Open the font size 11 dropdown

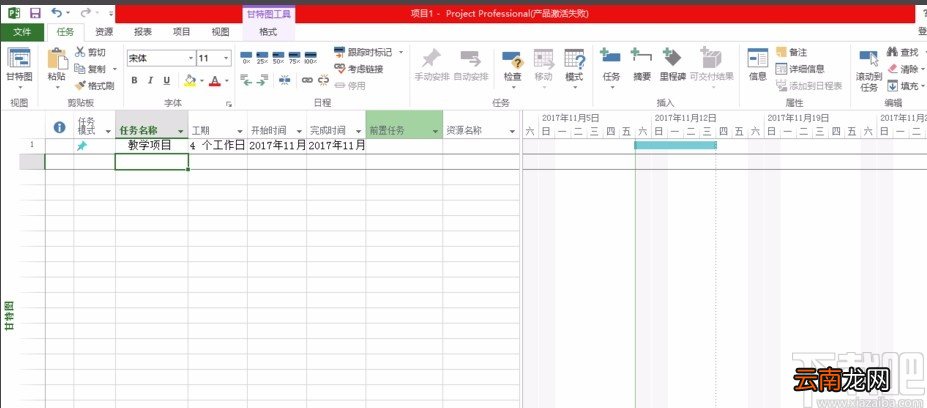(x=226, y=58)
